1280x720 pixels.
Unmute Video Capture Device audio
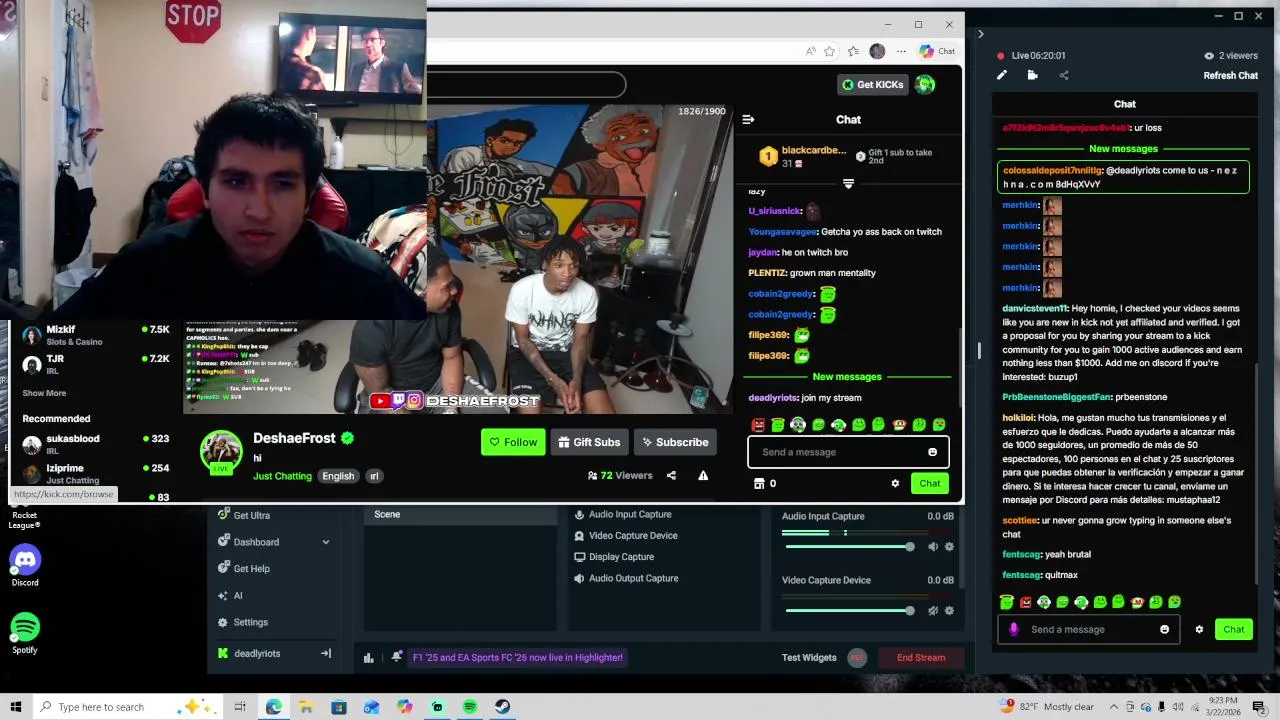coord(933,610)
